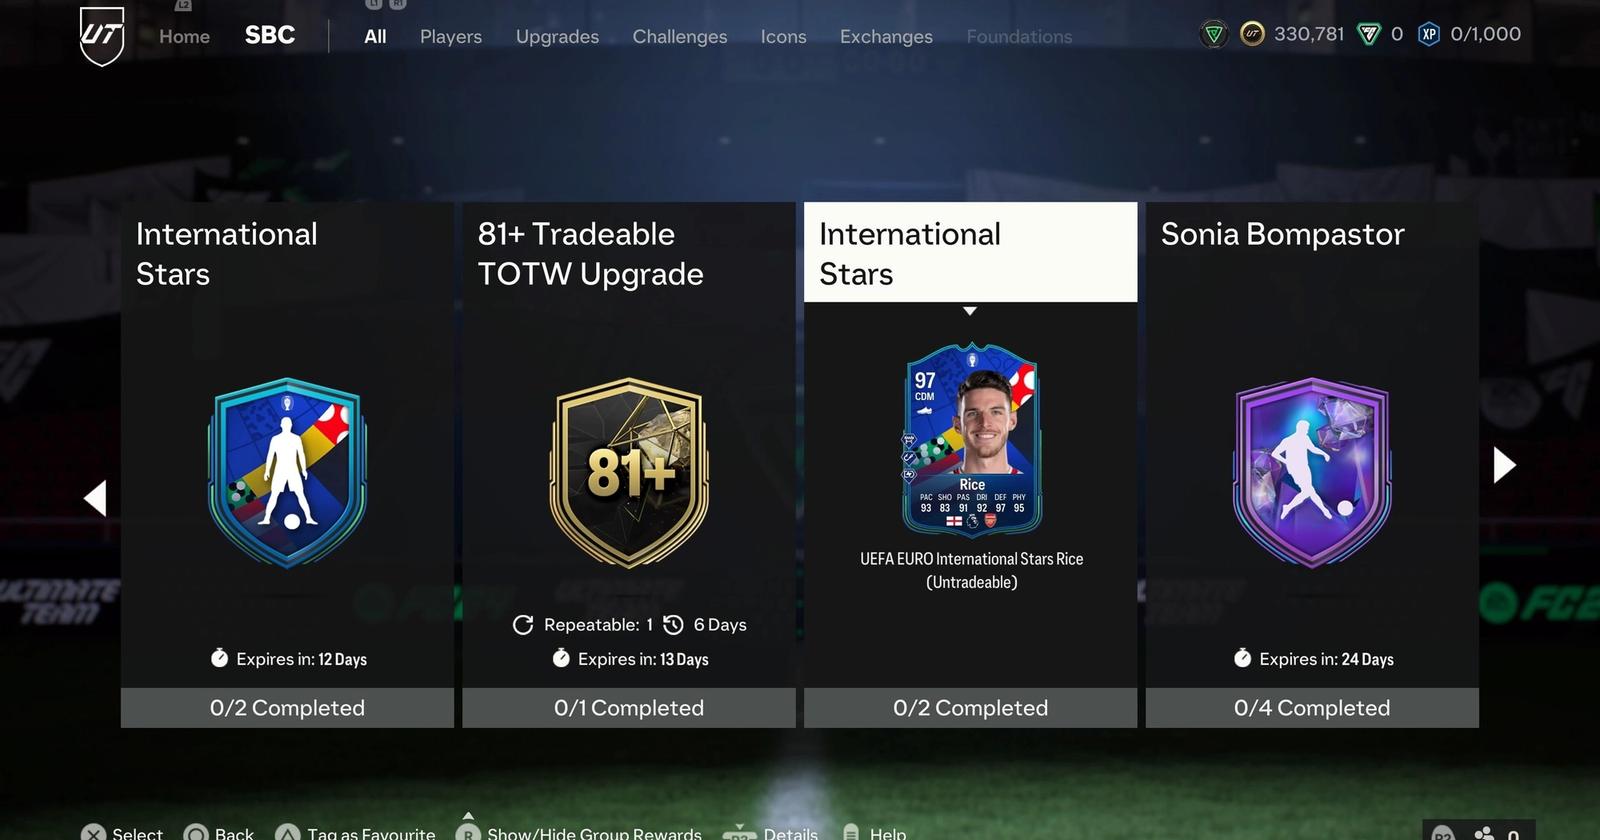
Task: Click the Ultimate Team shield logo
Action: pos(102,36)
